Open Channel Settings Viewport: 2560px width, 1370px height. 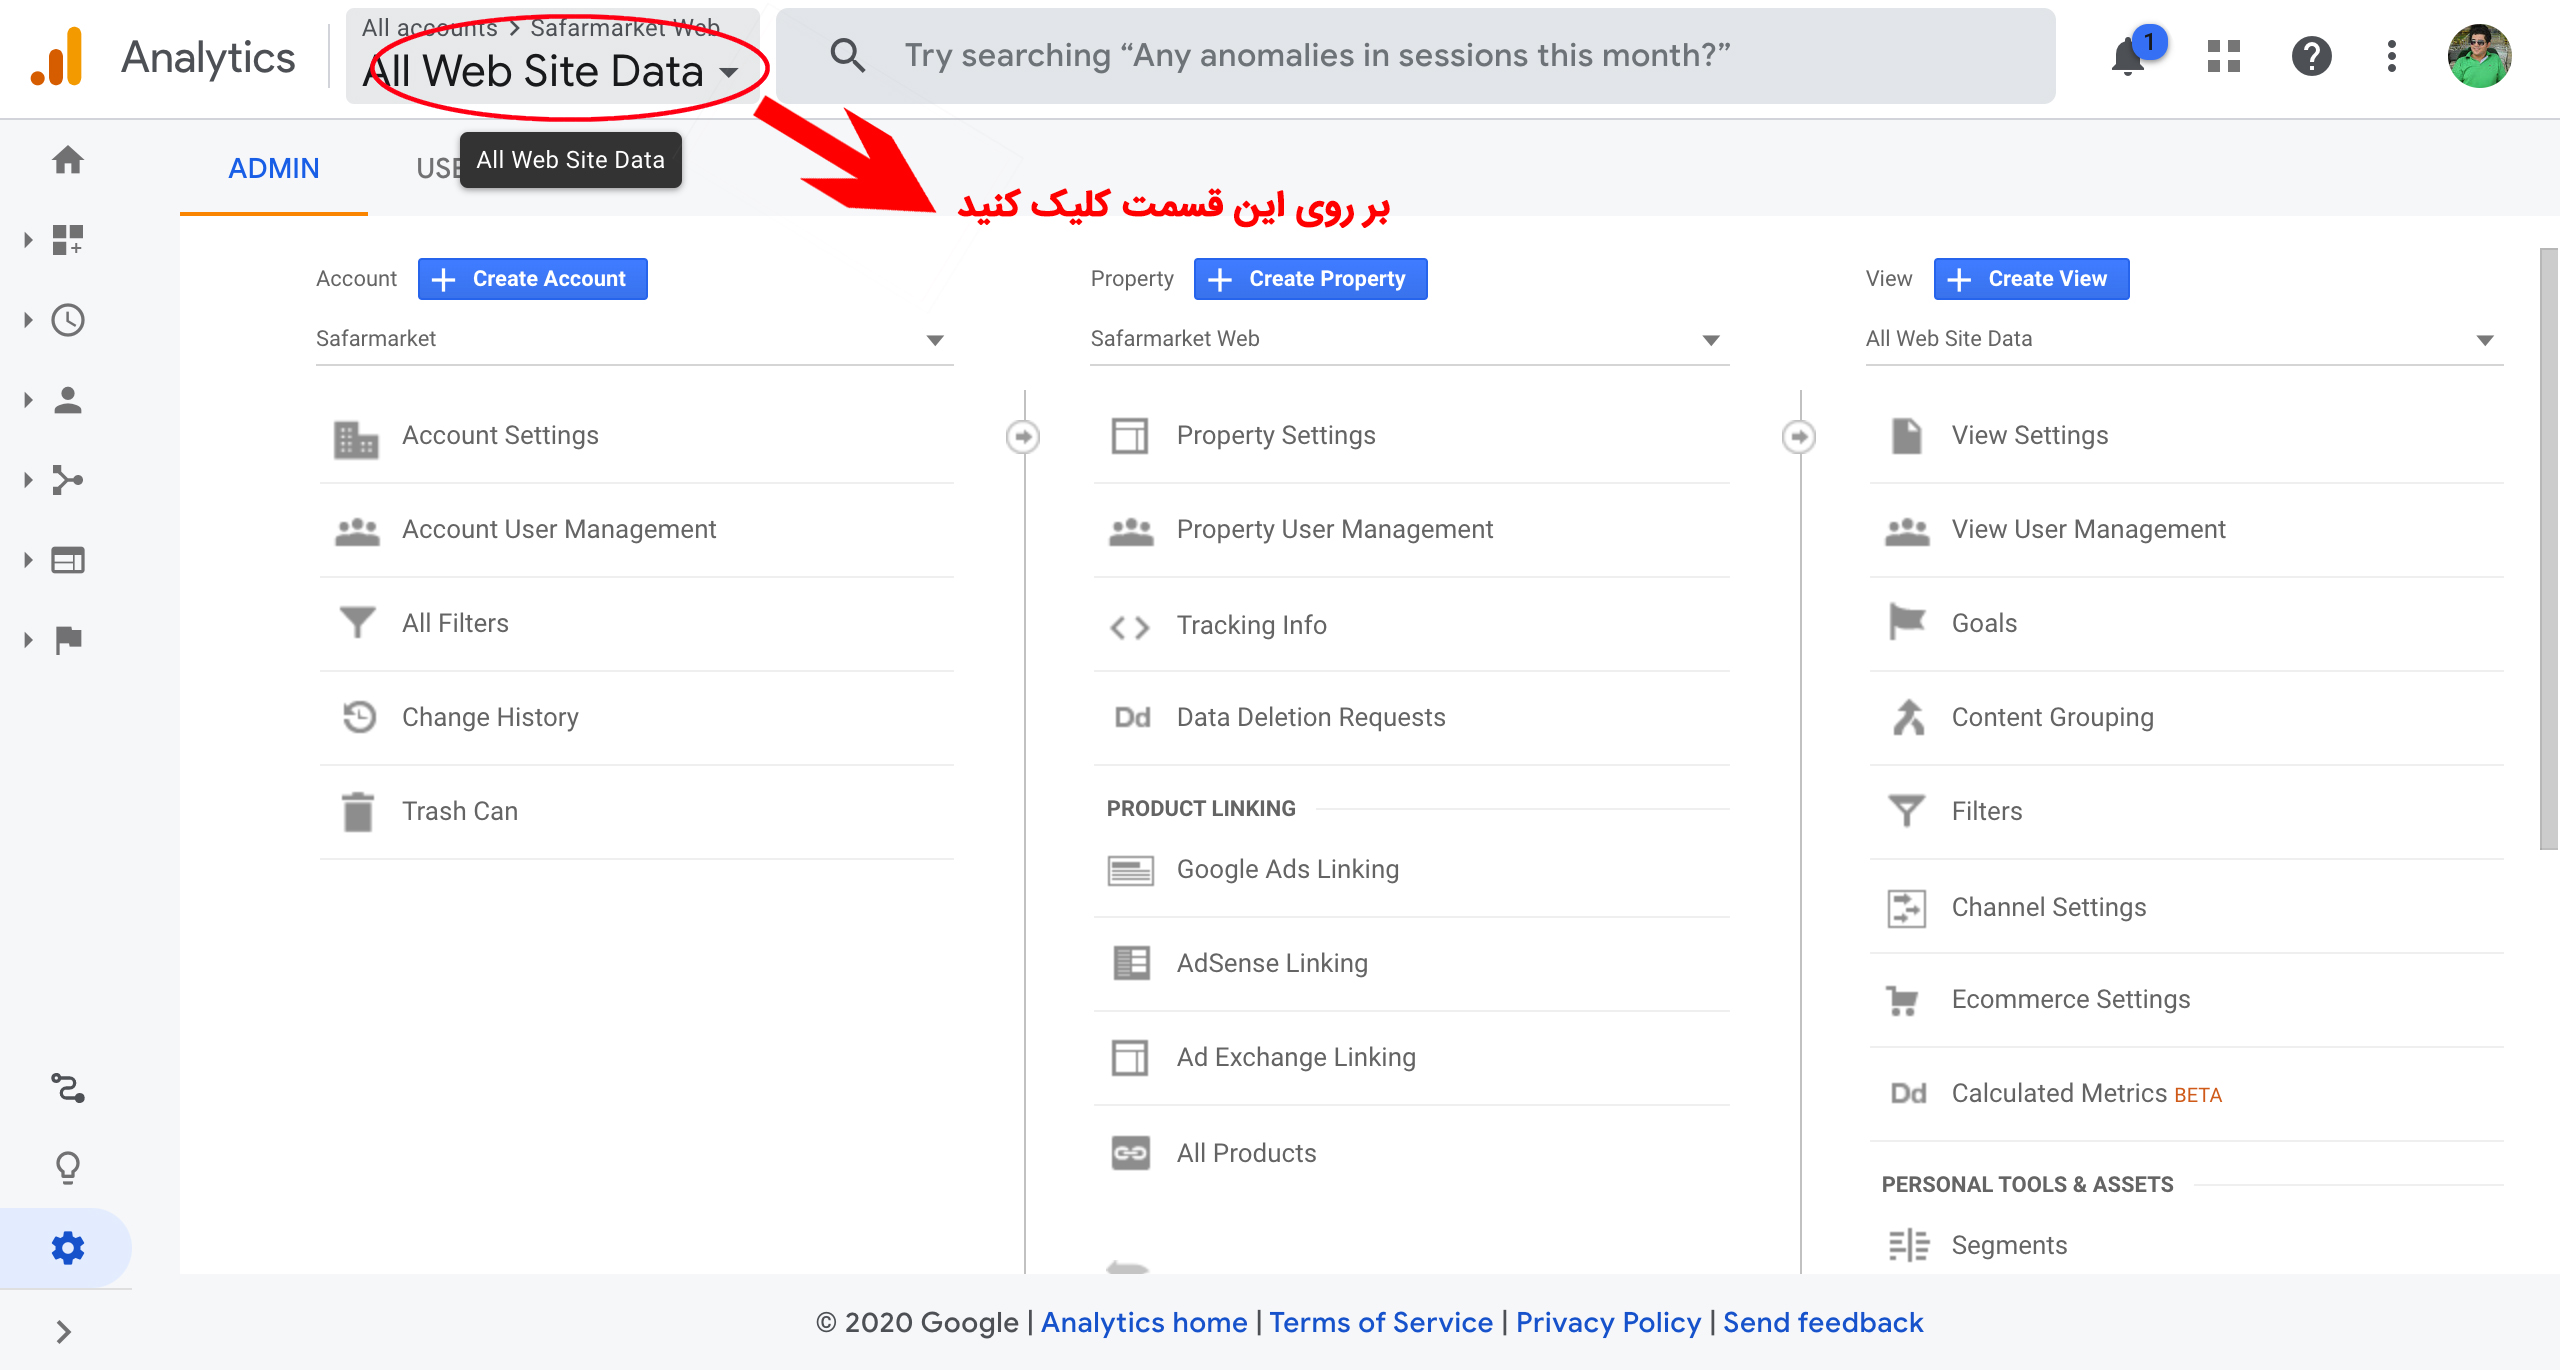coord(2186,908)
